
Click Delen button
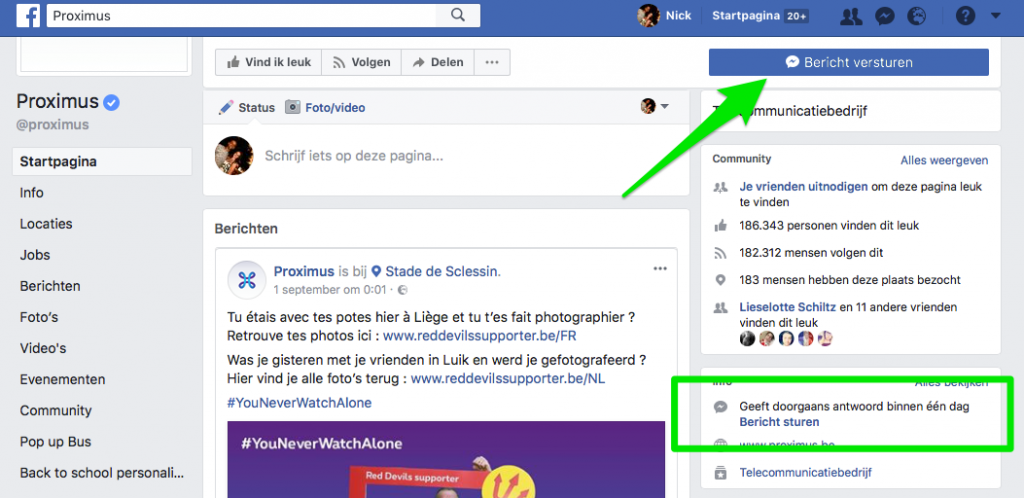tap(438, 63)
